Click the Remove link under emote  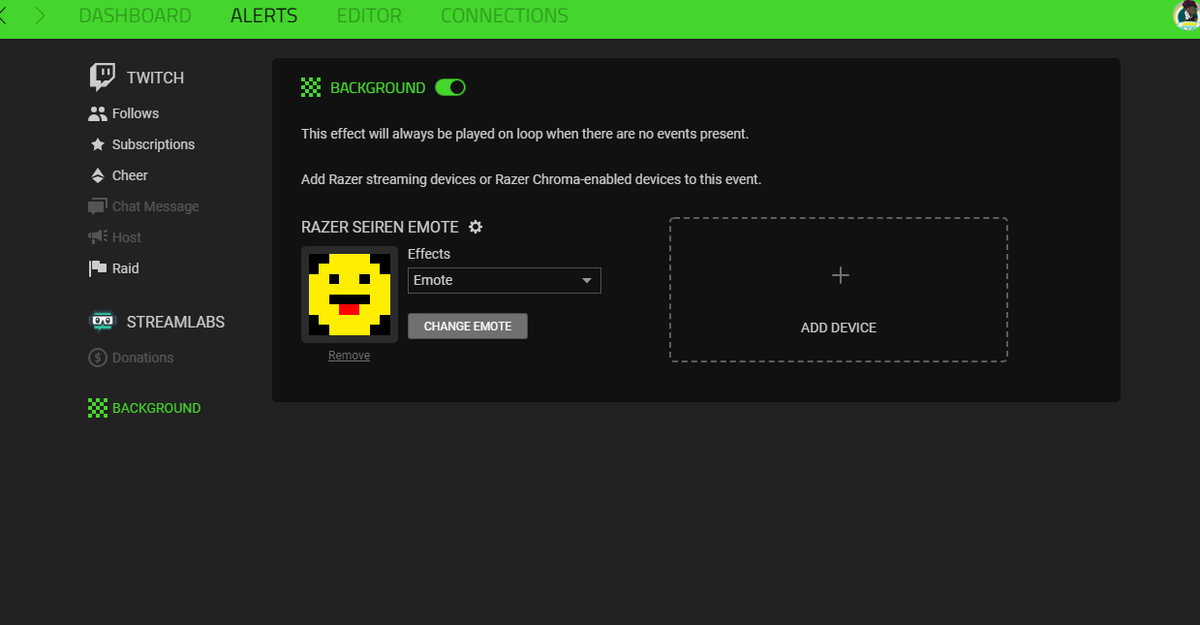click(349, 356)
